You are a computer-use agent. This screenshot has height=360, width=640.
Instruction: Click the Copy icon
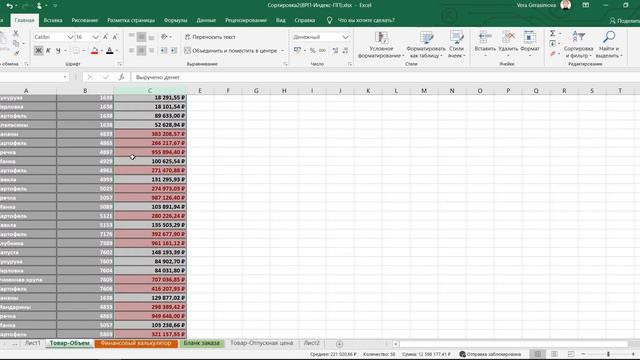tap(16, 43)
